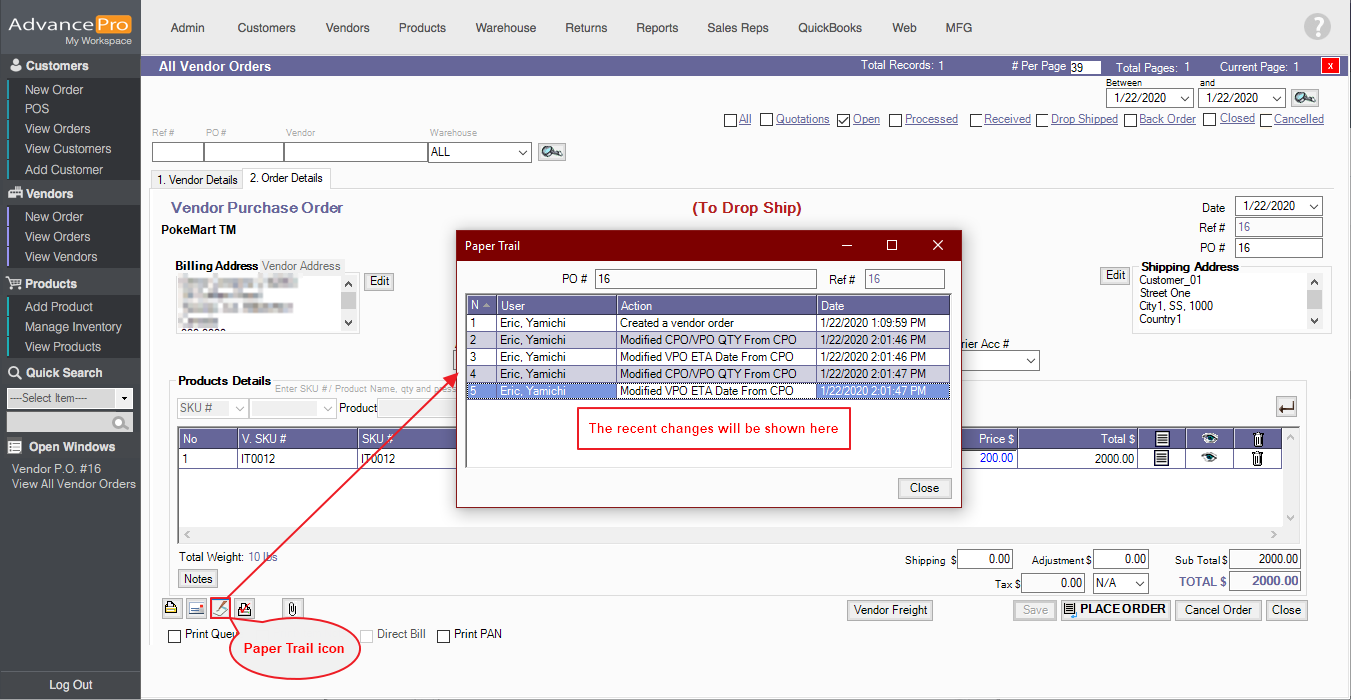This screenshot has height=700, width=1351.
Task: Open the Warehouse menu
Action: pos(505,28)
